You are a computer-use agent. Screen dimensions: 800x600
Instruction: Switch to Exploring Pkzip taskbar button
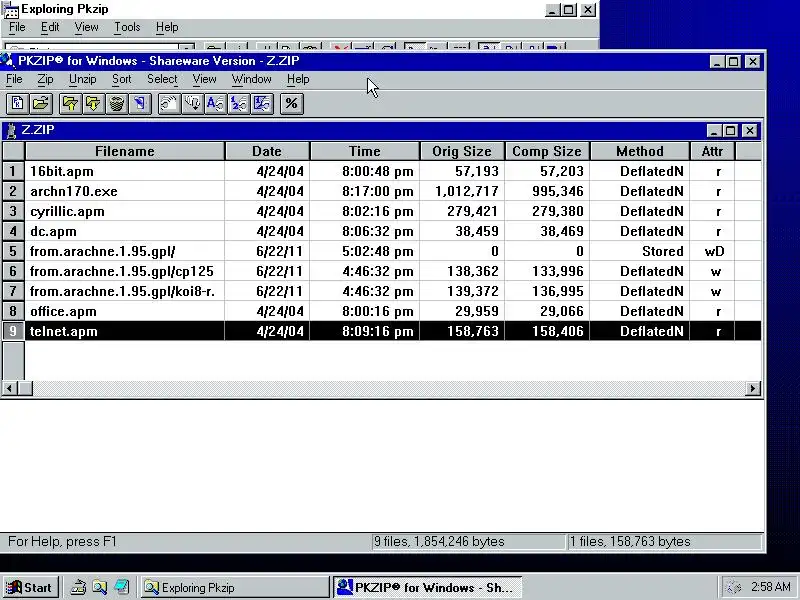point(235,587)
